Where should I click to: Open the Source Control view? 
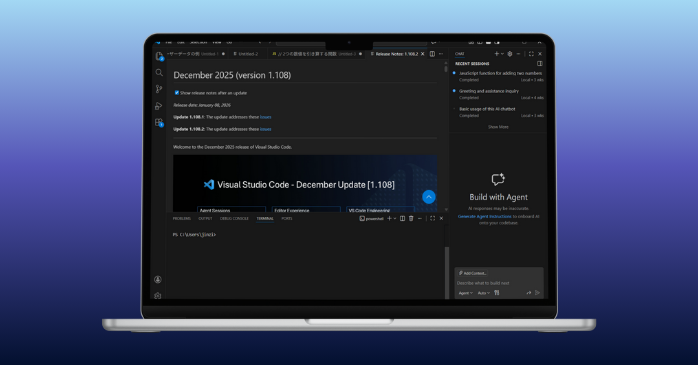pos(159,89)
